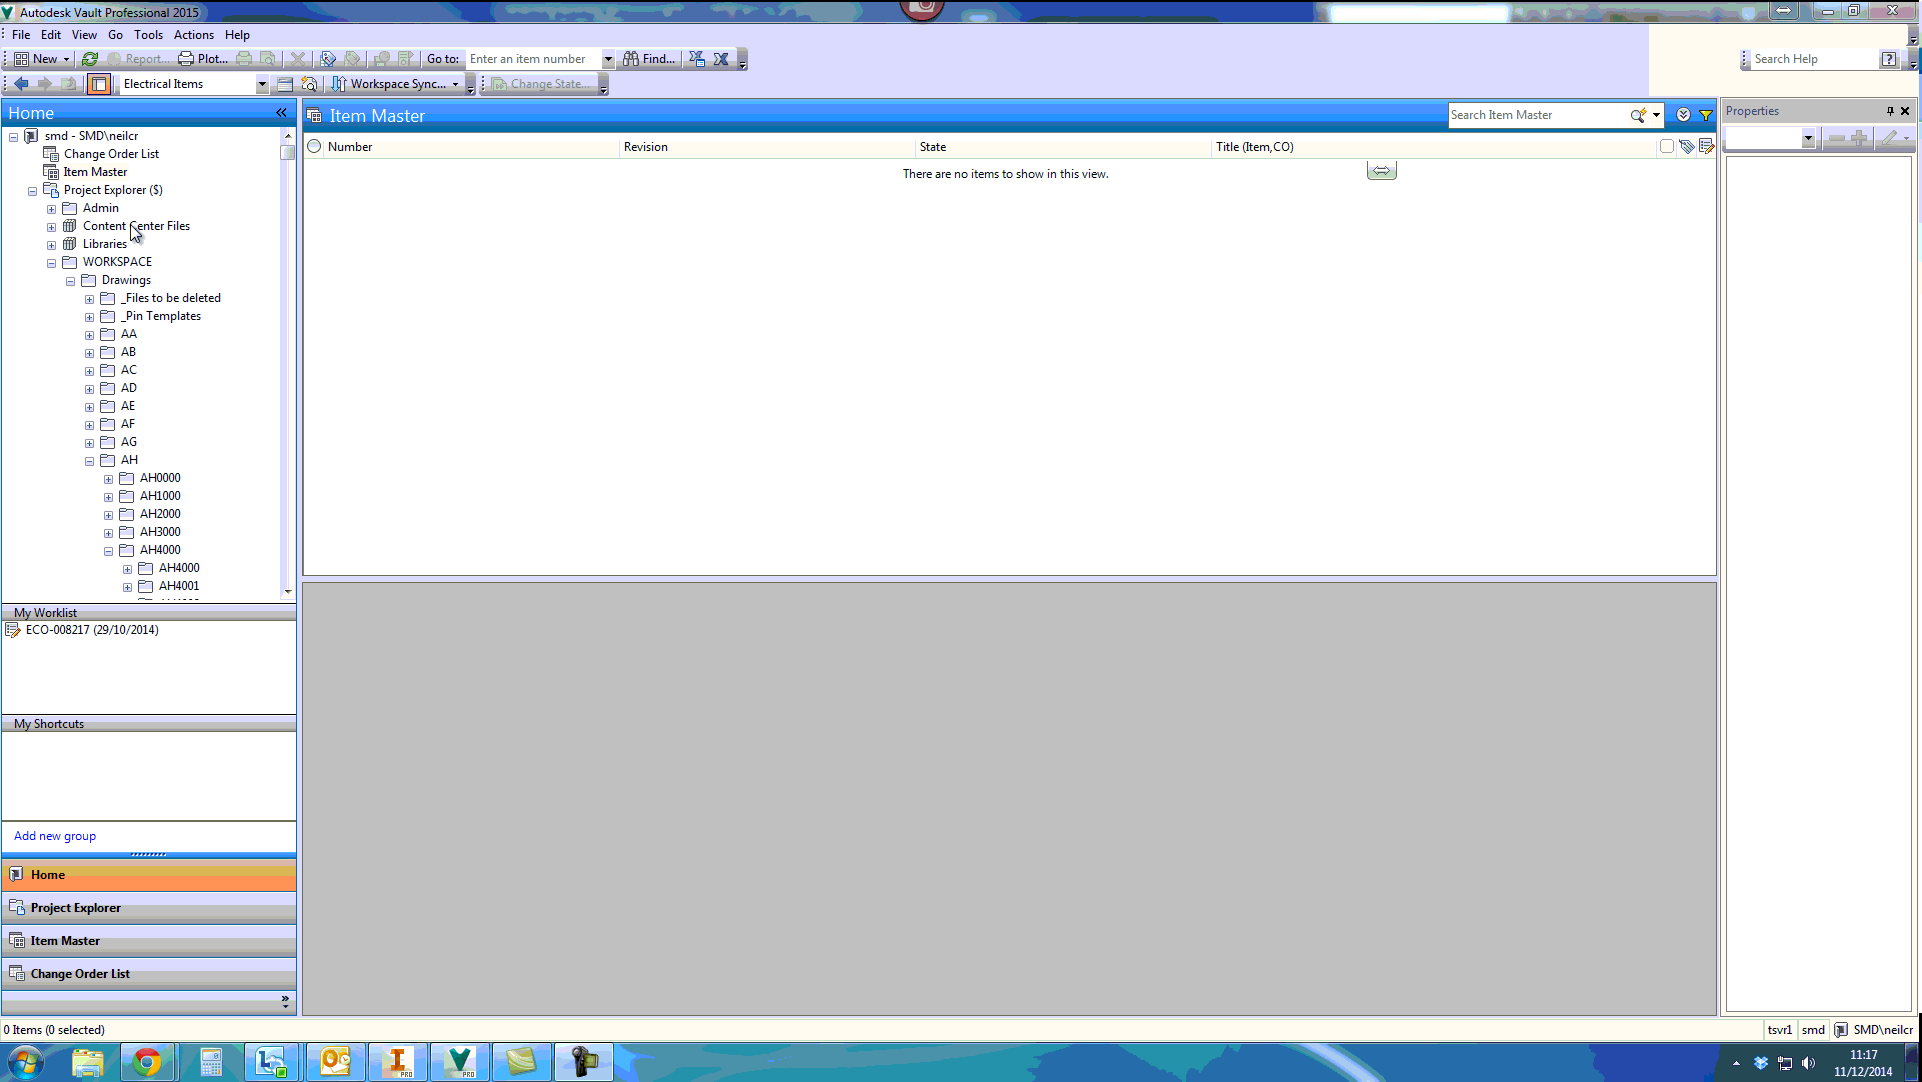Viewport: 1922px width, 1082px height.
Task: Select the Tools menu in menubar
Action: [x=148, y=34]
